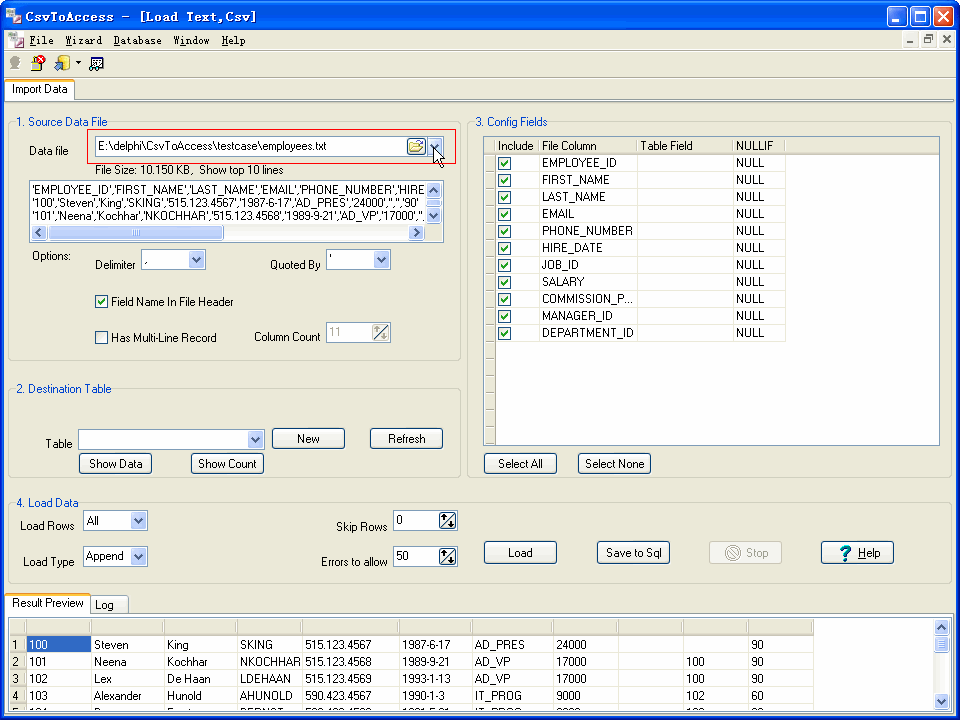This screenshot has width=960, height=720.
Task: Click the Show Data button
Action: click(x=116, y=463)
